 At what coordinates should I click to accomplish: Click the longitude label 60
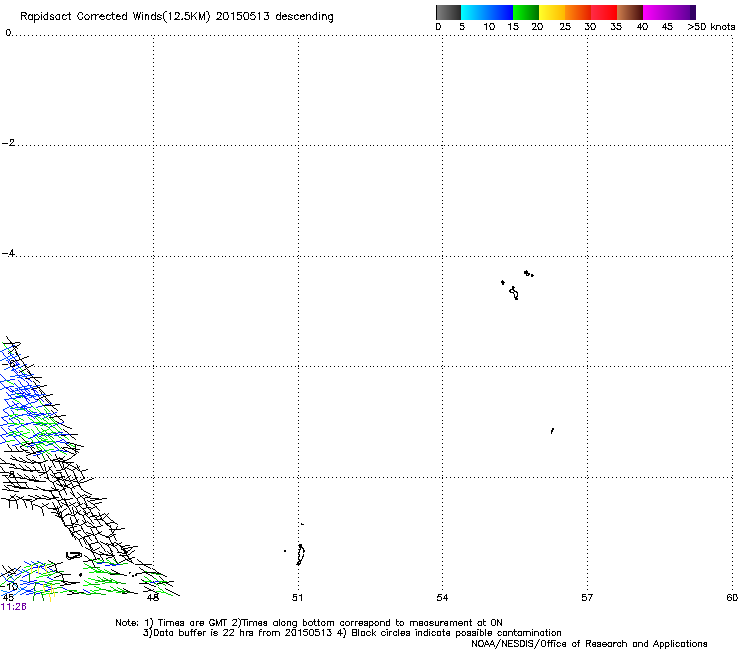click(732, 598)
